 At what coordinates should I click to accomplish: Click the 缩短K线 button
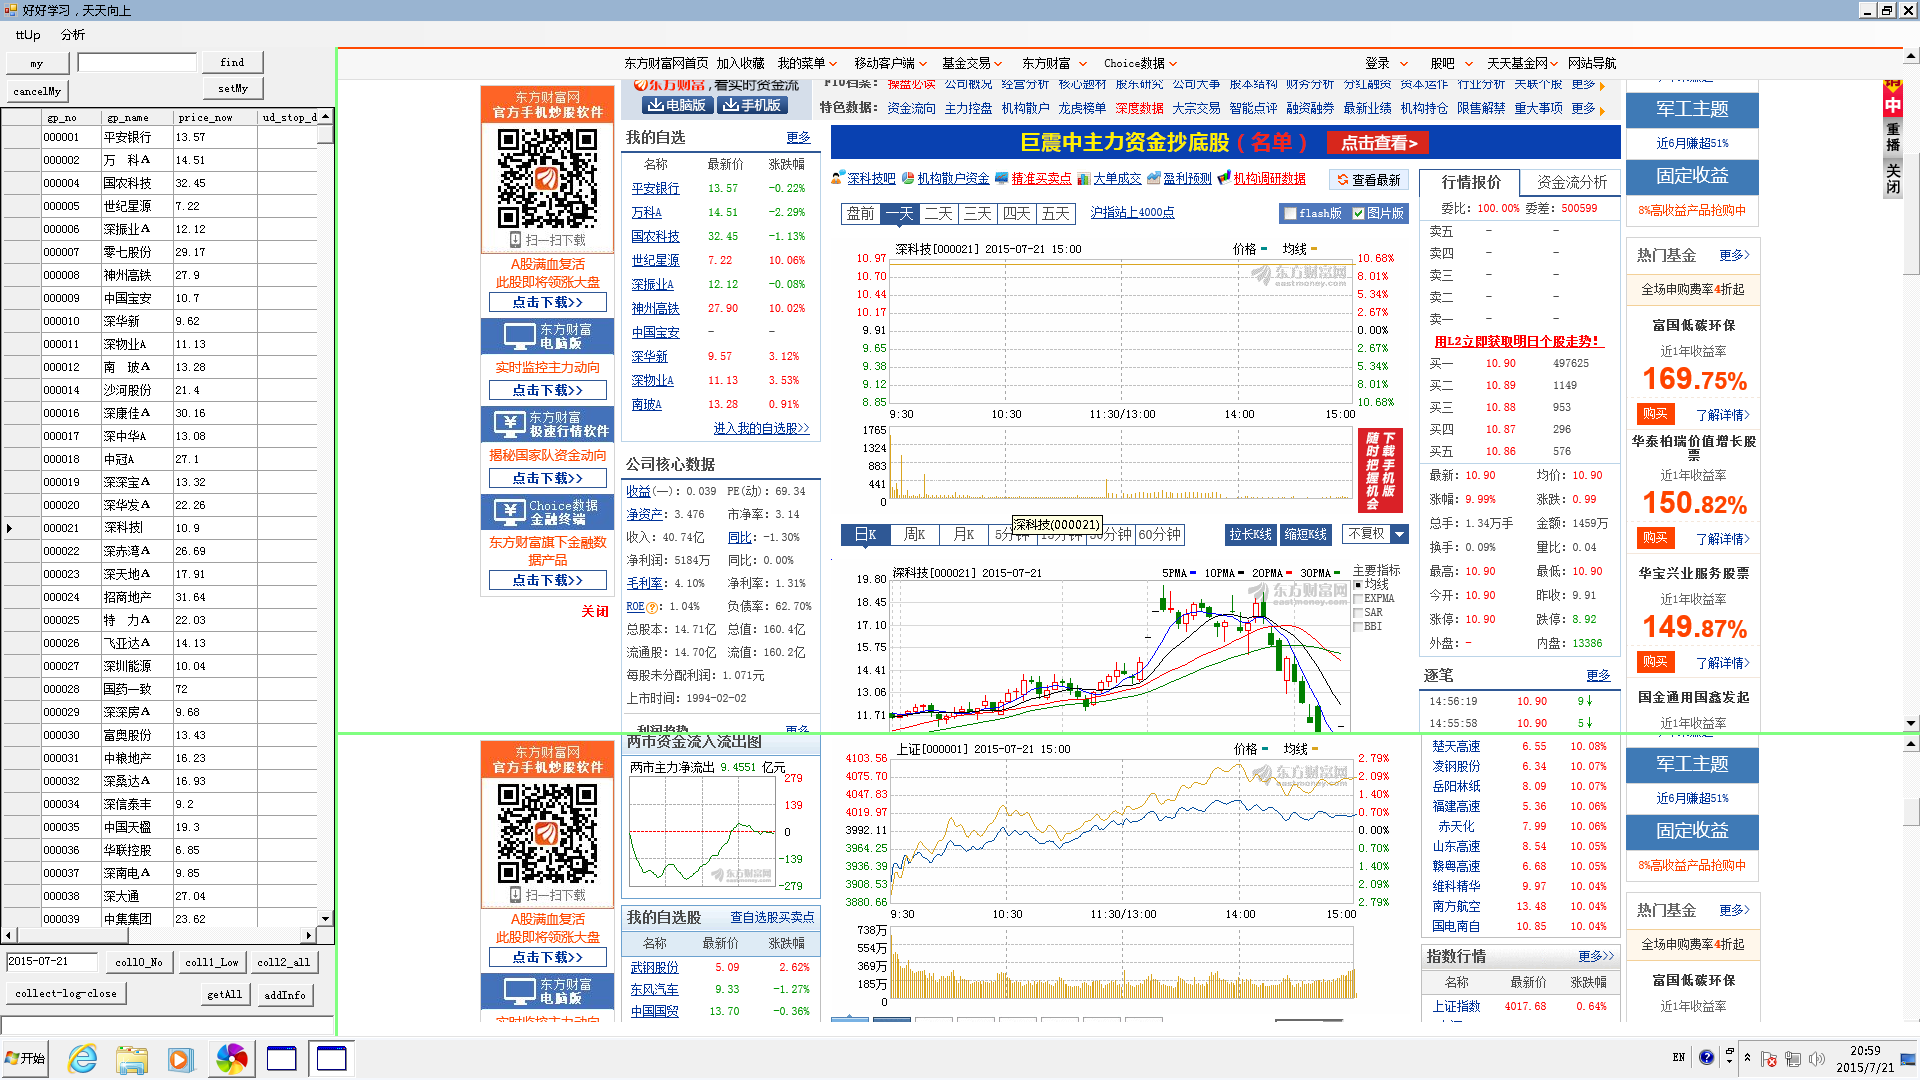pyautogui.click(x=1306, y=535)
